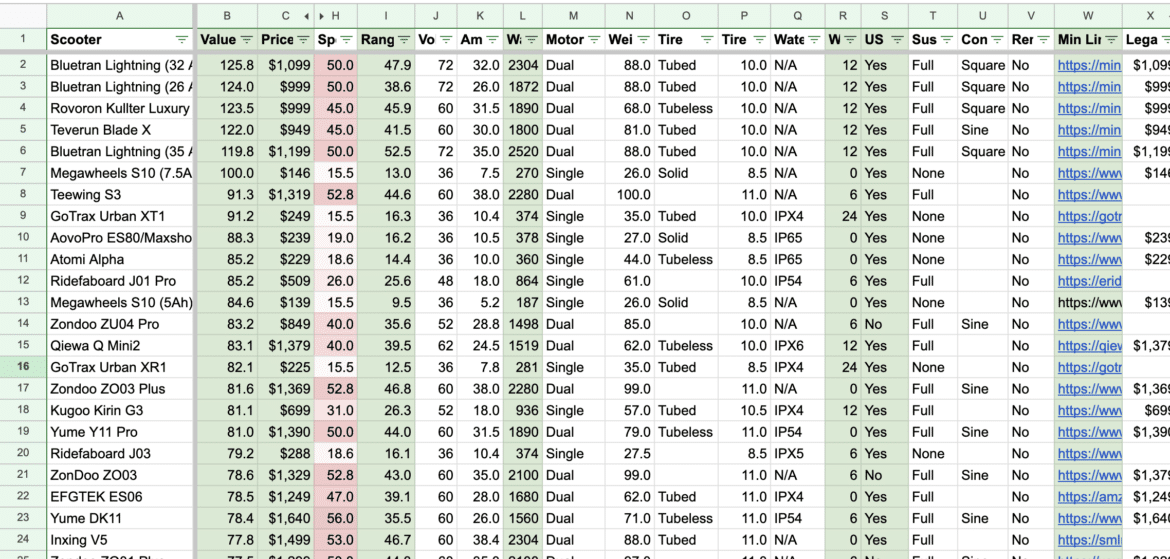The height and width of the screenshot is (559, 1170).
Task: Open the Rang column filter icon
Action: click(404, 40)
